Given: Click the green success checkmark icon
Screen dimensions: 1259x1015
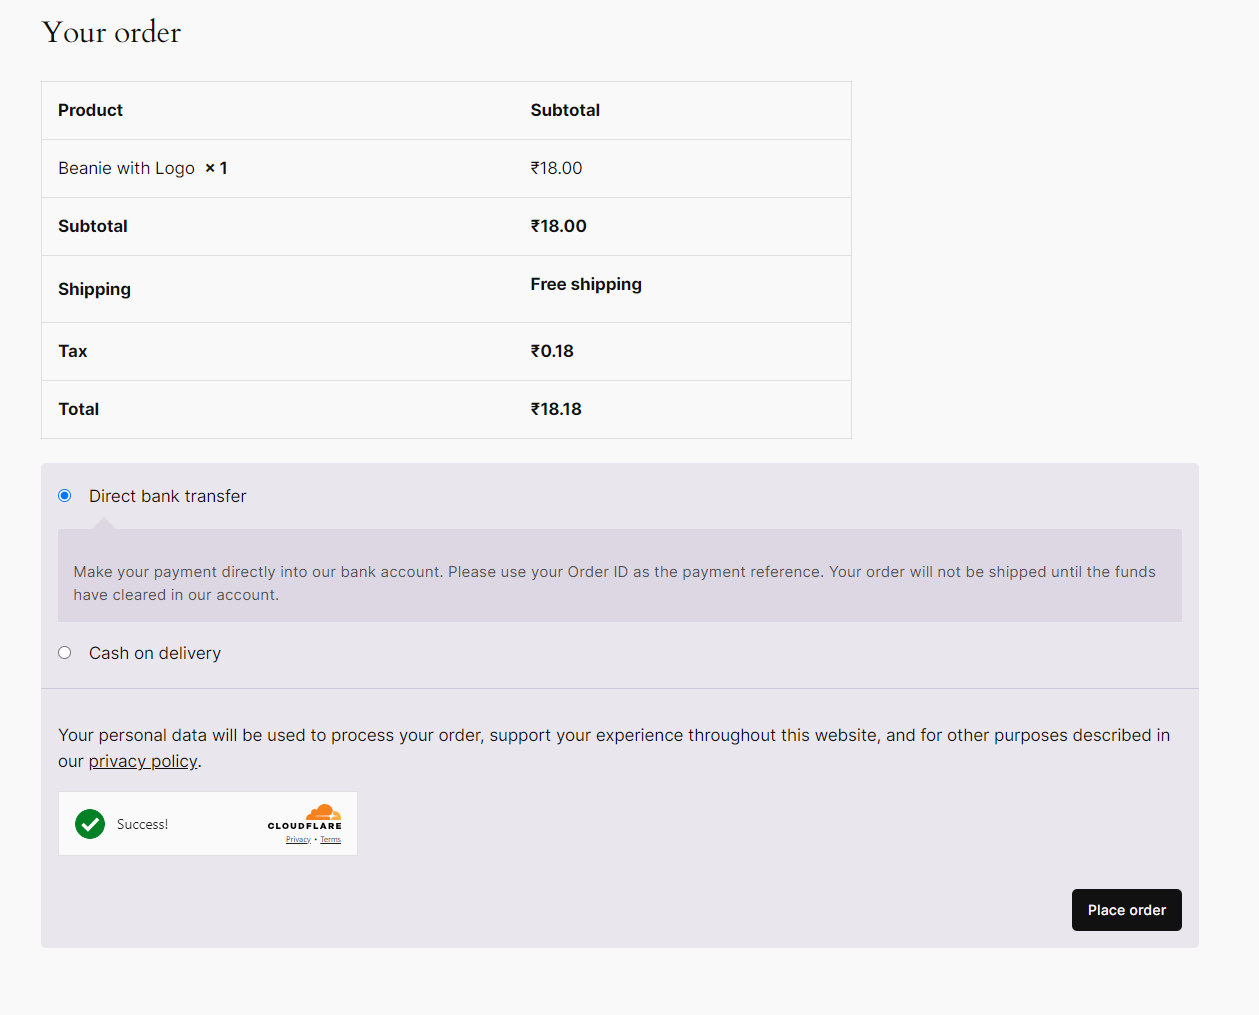Looking at the screenshot, I should tap(90, 824).
